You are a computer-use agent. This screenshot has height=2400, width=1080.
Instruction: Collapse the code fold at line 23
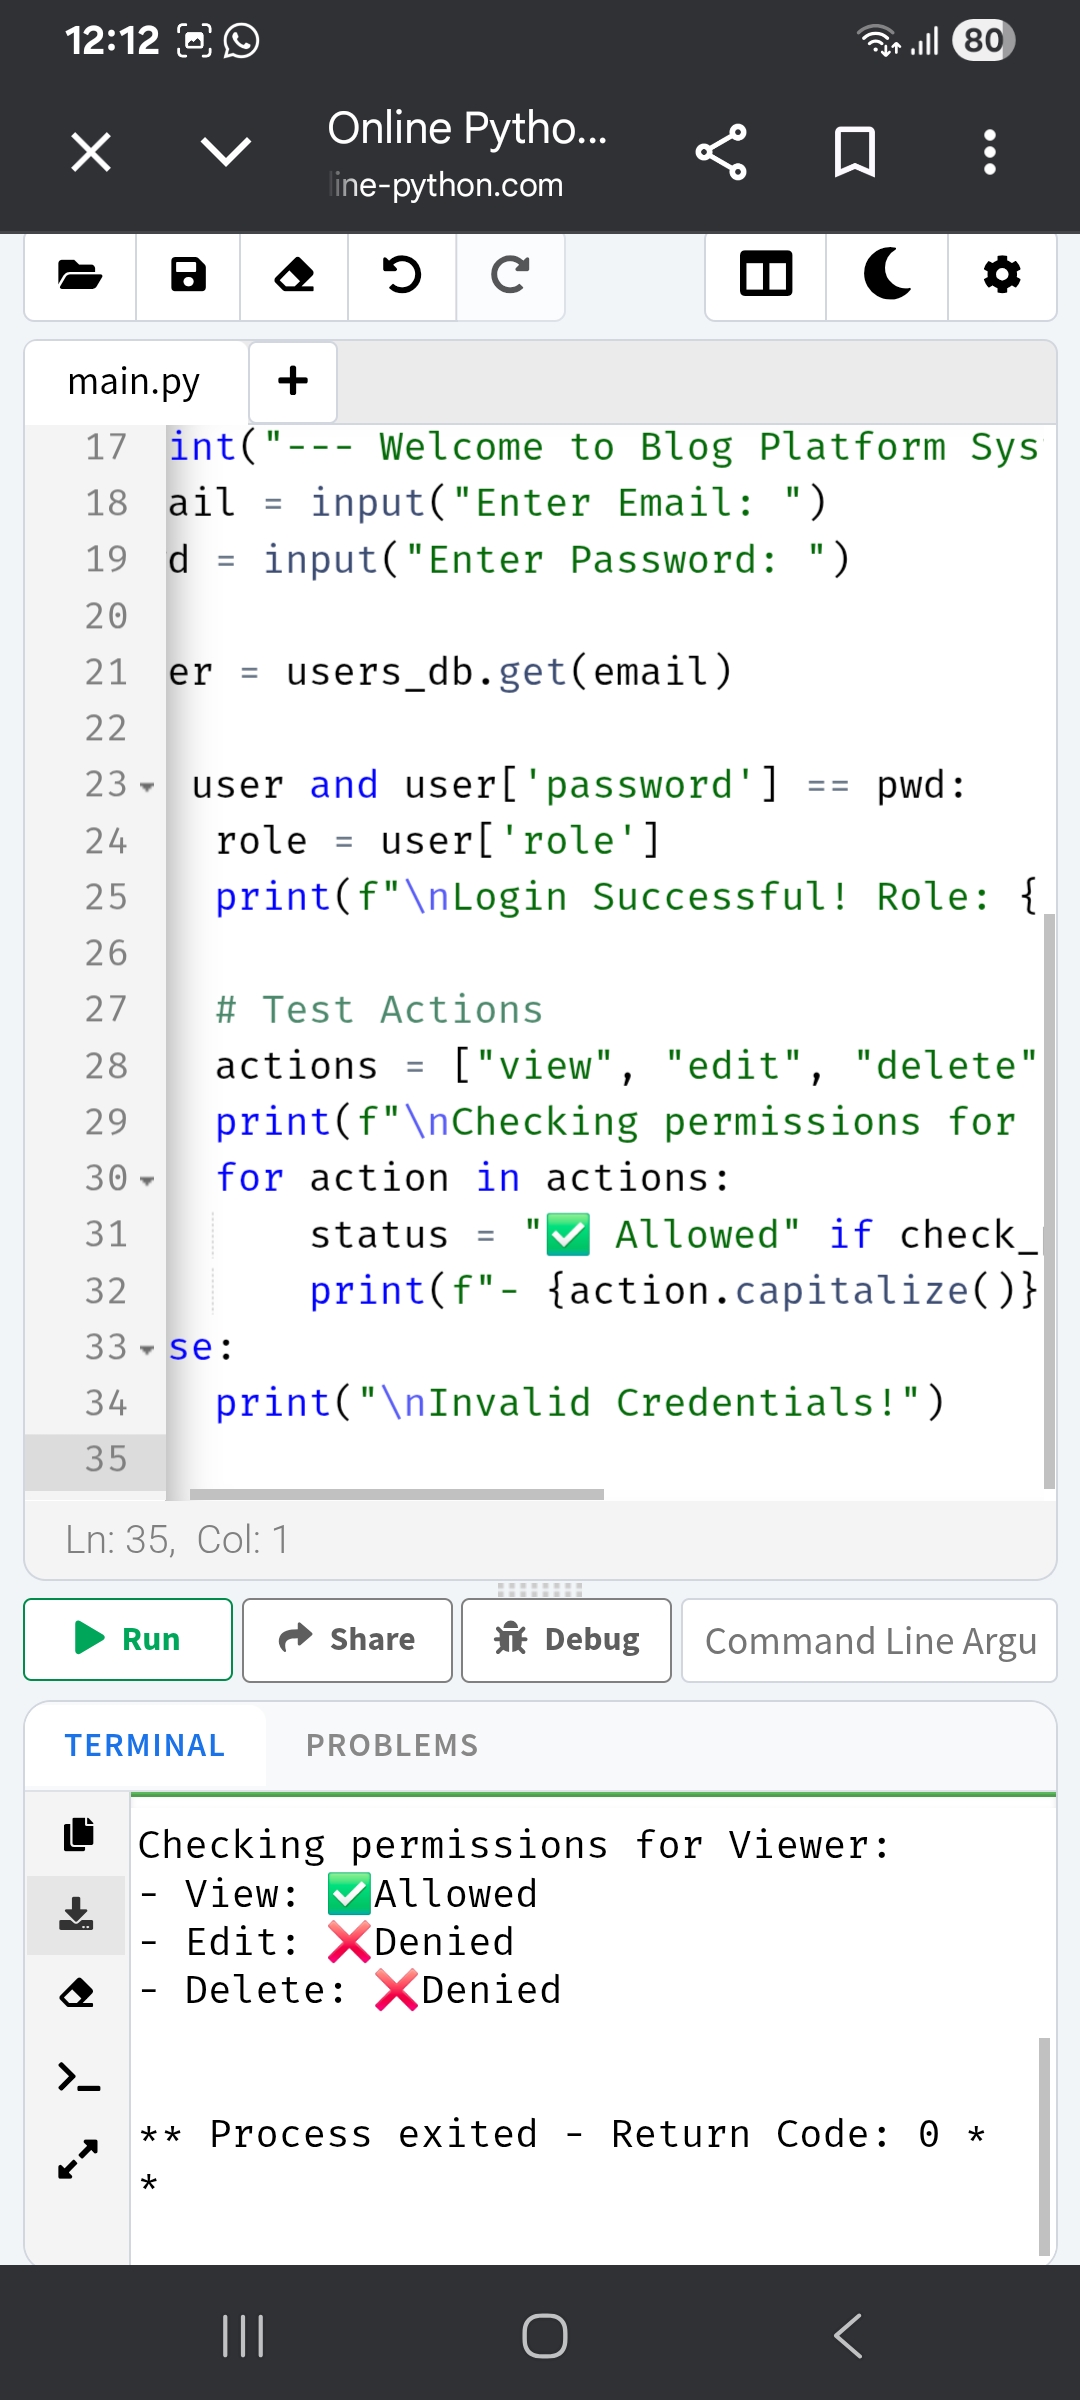(x=148, y=787)
